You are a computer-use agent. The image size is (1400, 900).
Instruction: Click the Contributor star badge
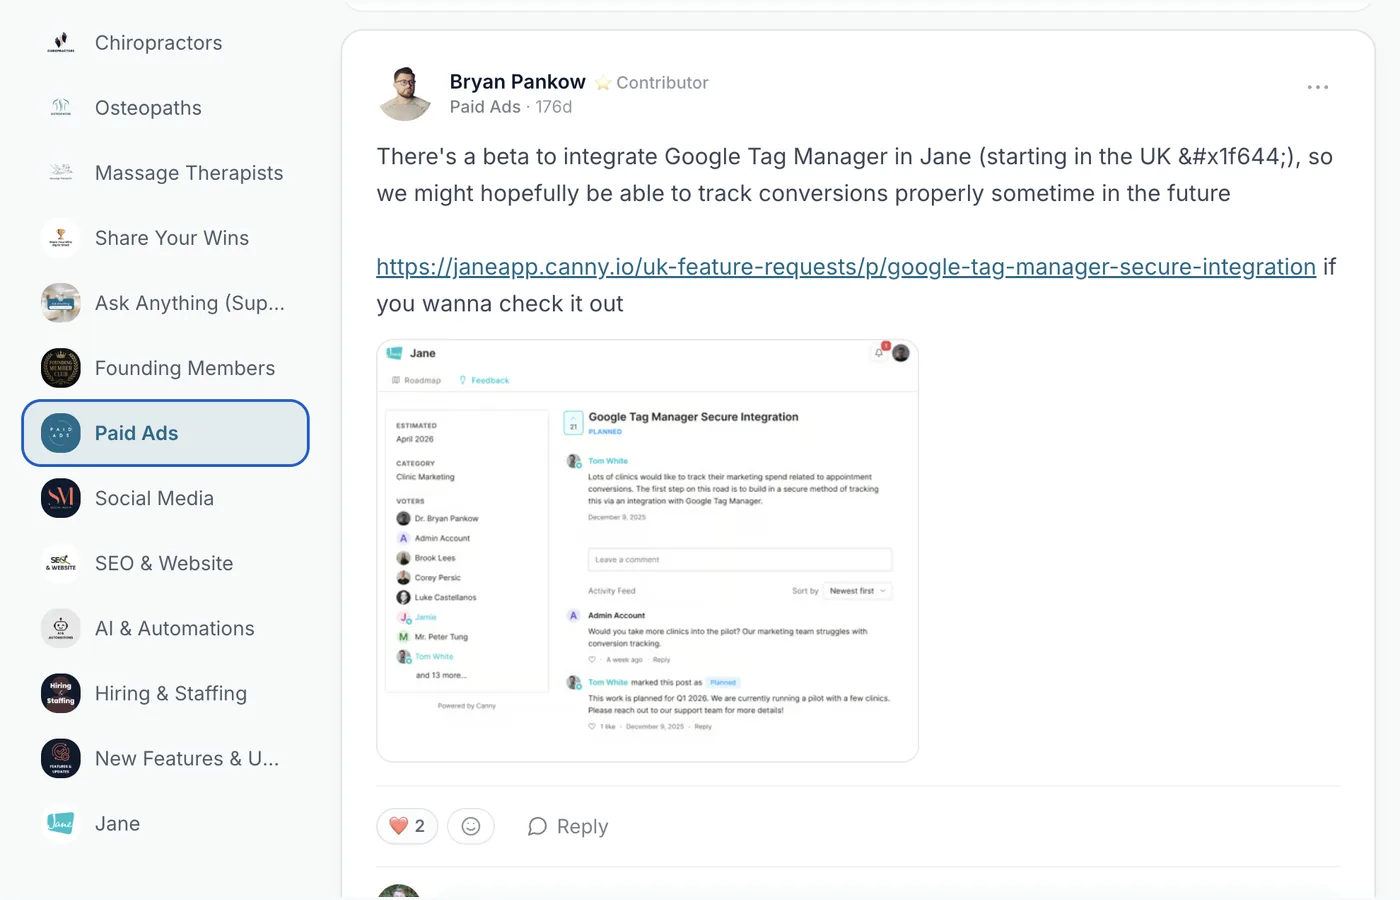pyautogui.click(x=603, y=83)
